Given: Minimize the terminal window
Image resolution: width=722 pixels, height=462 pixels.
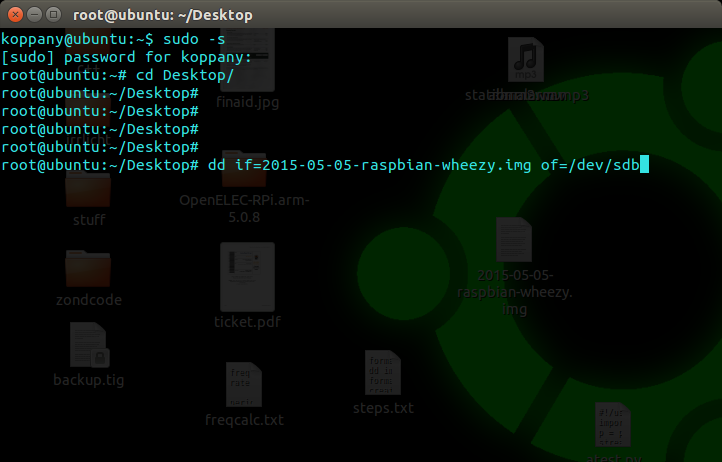Looking at the screenshot, I should pyautogui.click(x=35, y=15).
